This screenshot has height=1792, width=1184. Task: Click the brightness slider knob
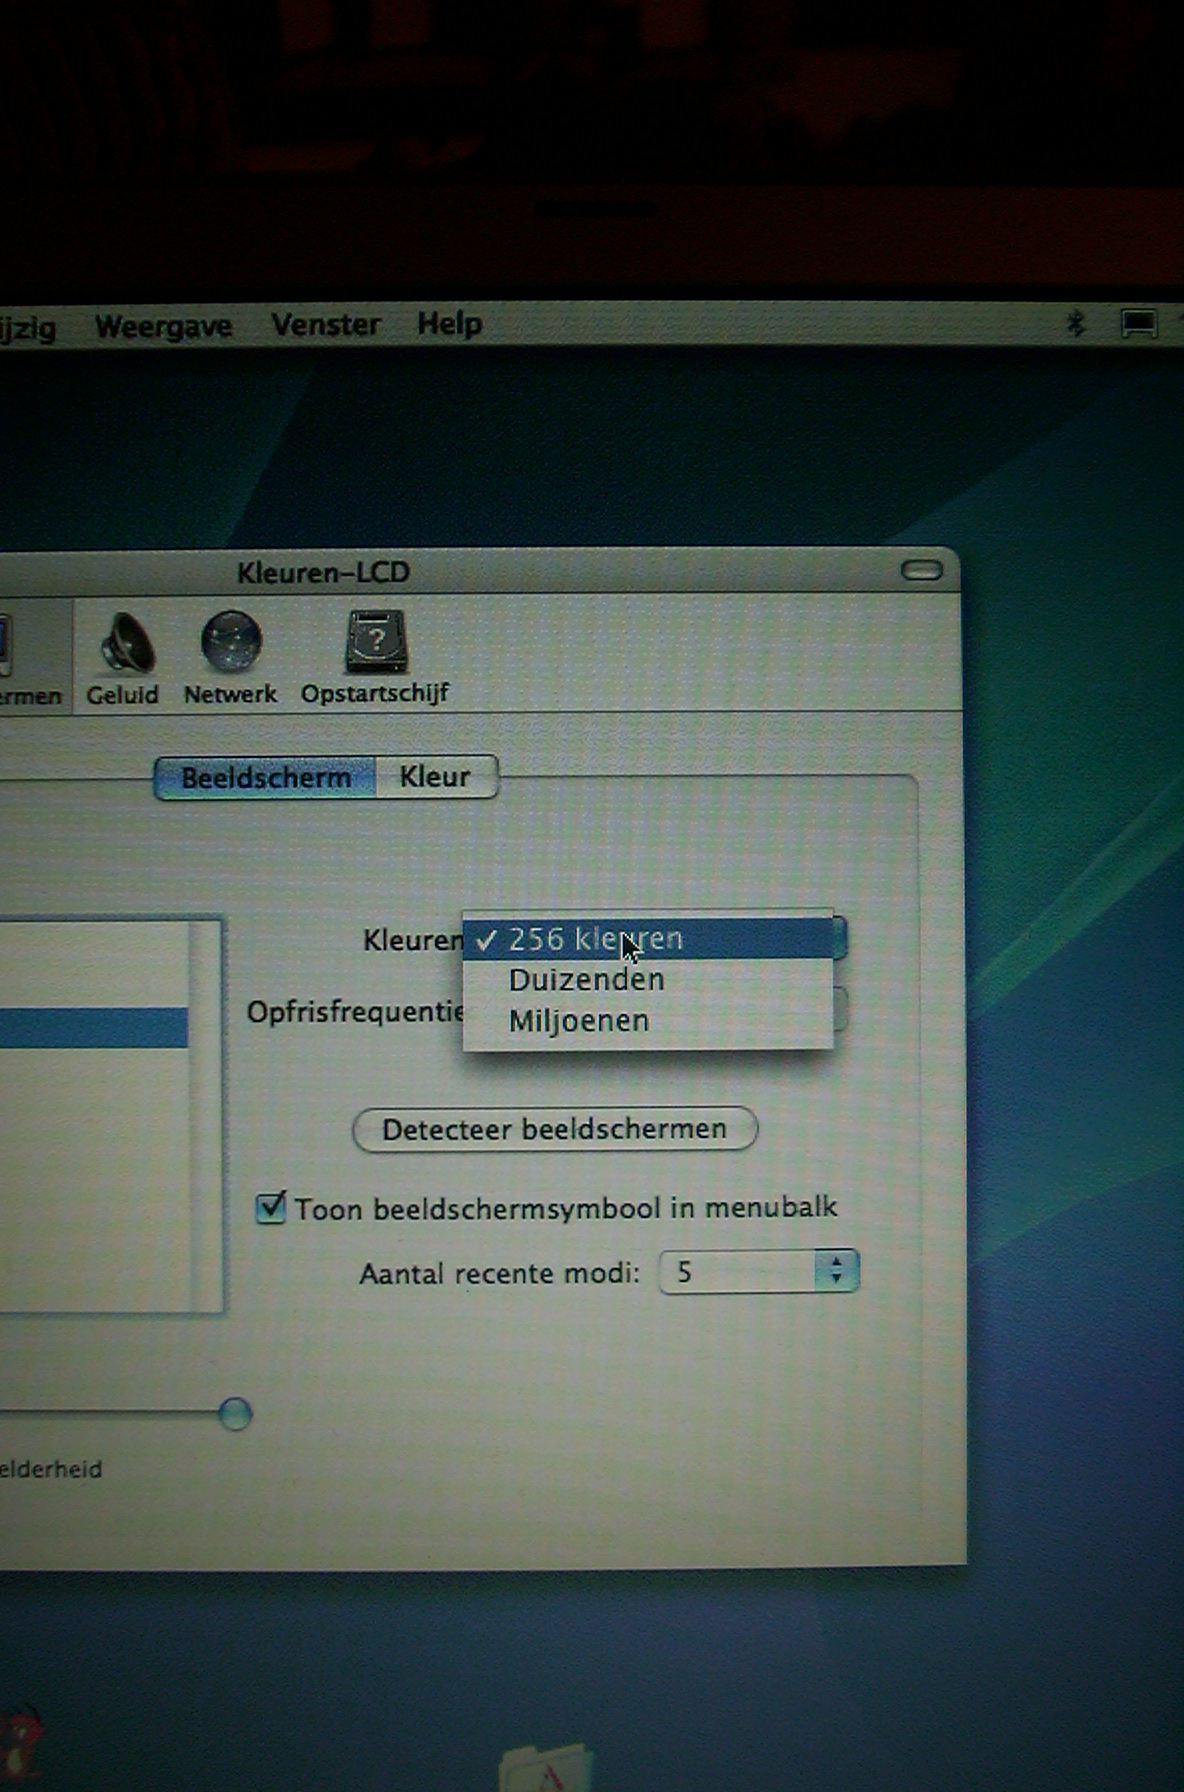235,1414
